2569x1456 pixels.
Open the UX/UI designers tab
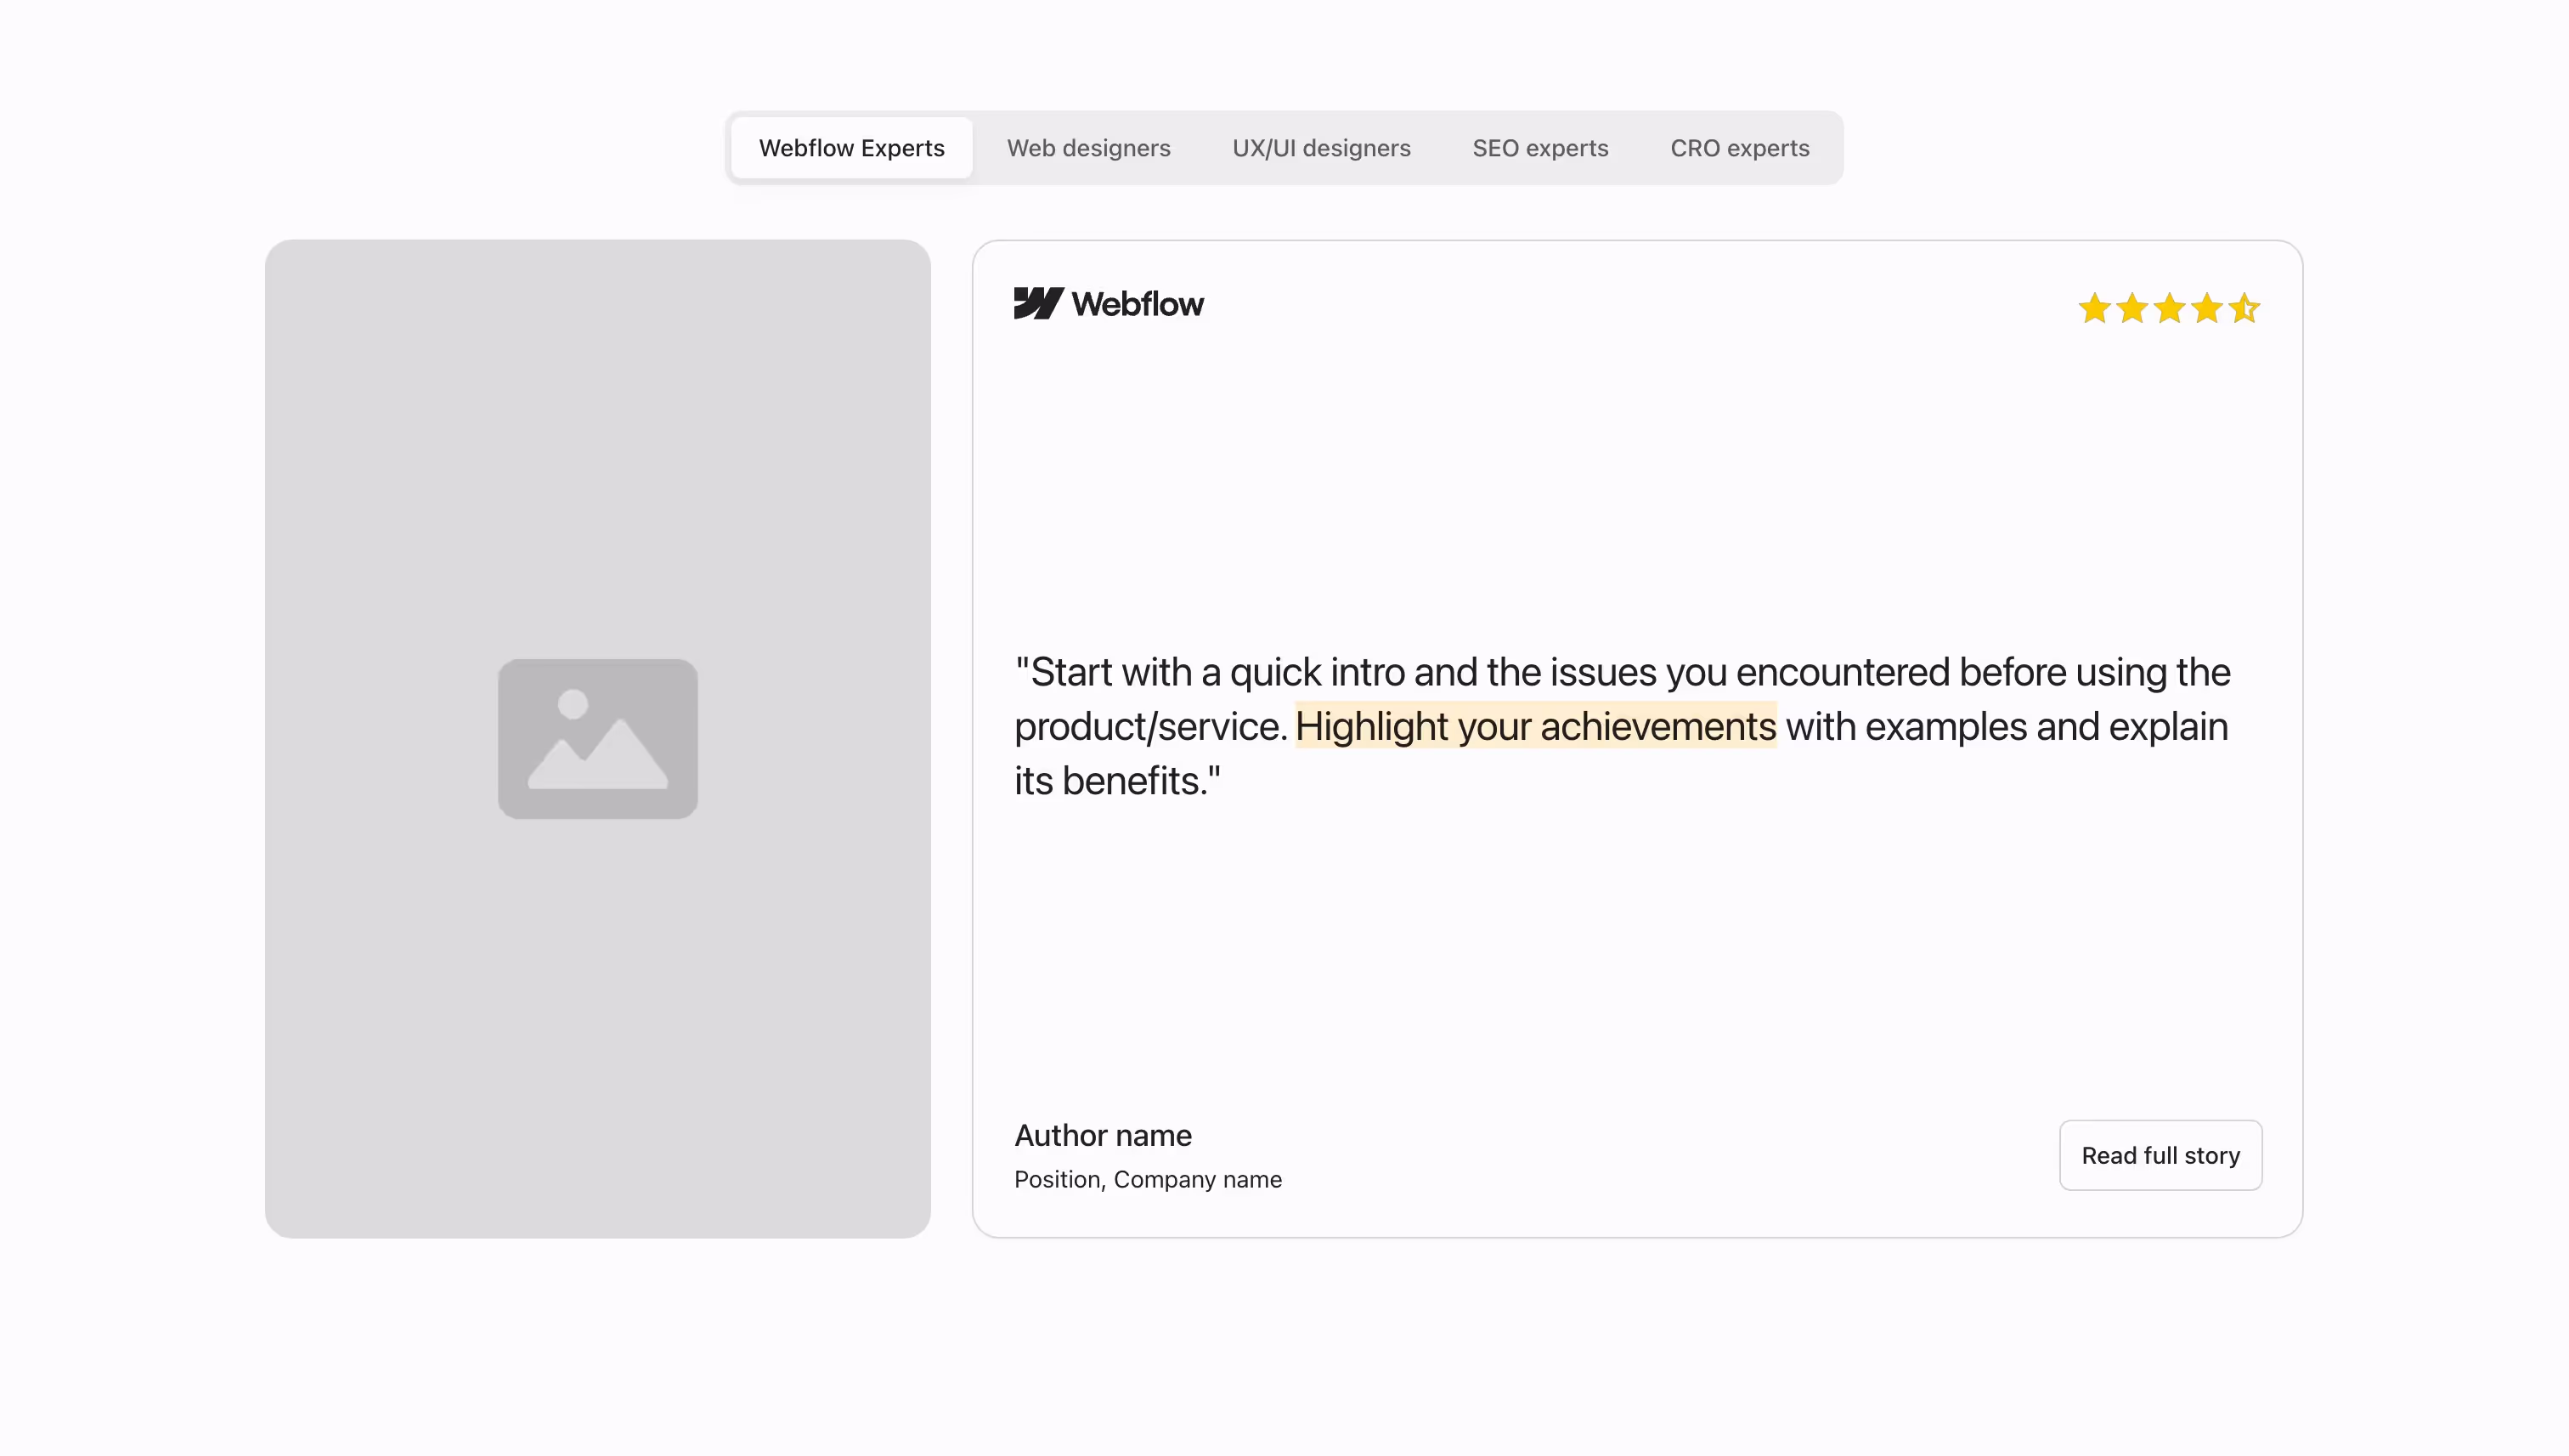tap(1322, 147)
